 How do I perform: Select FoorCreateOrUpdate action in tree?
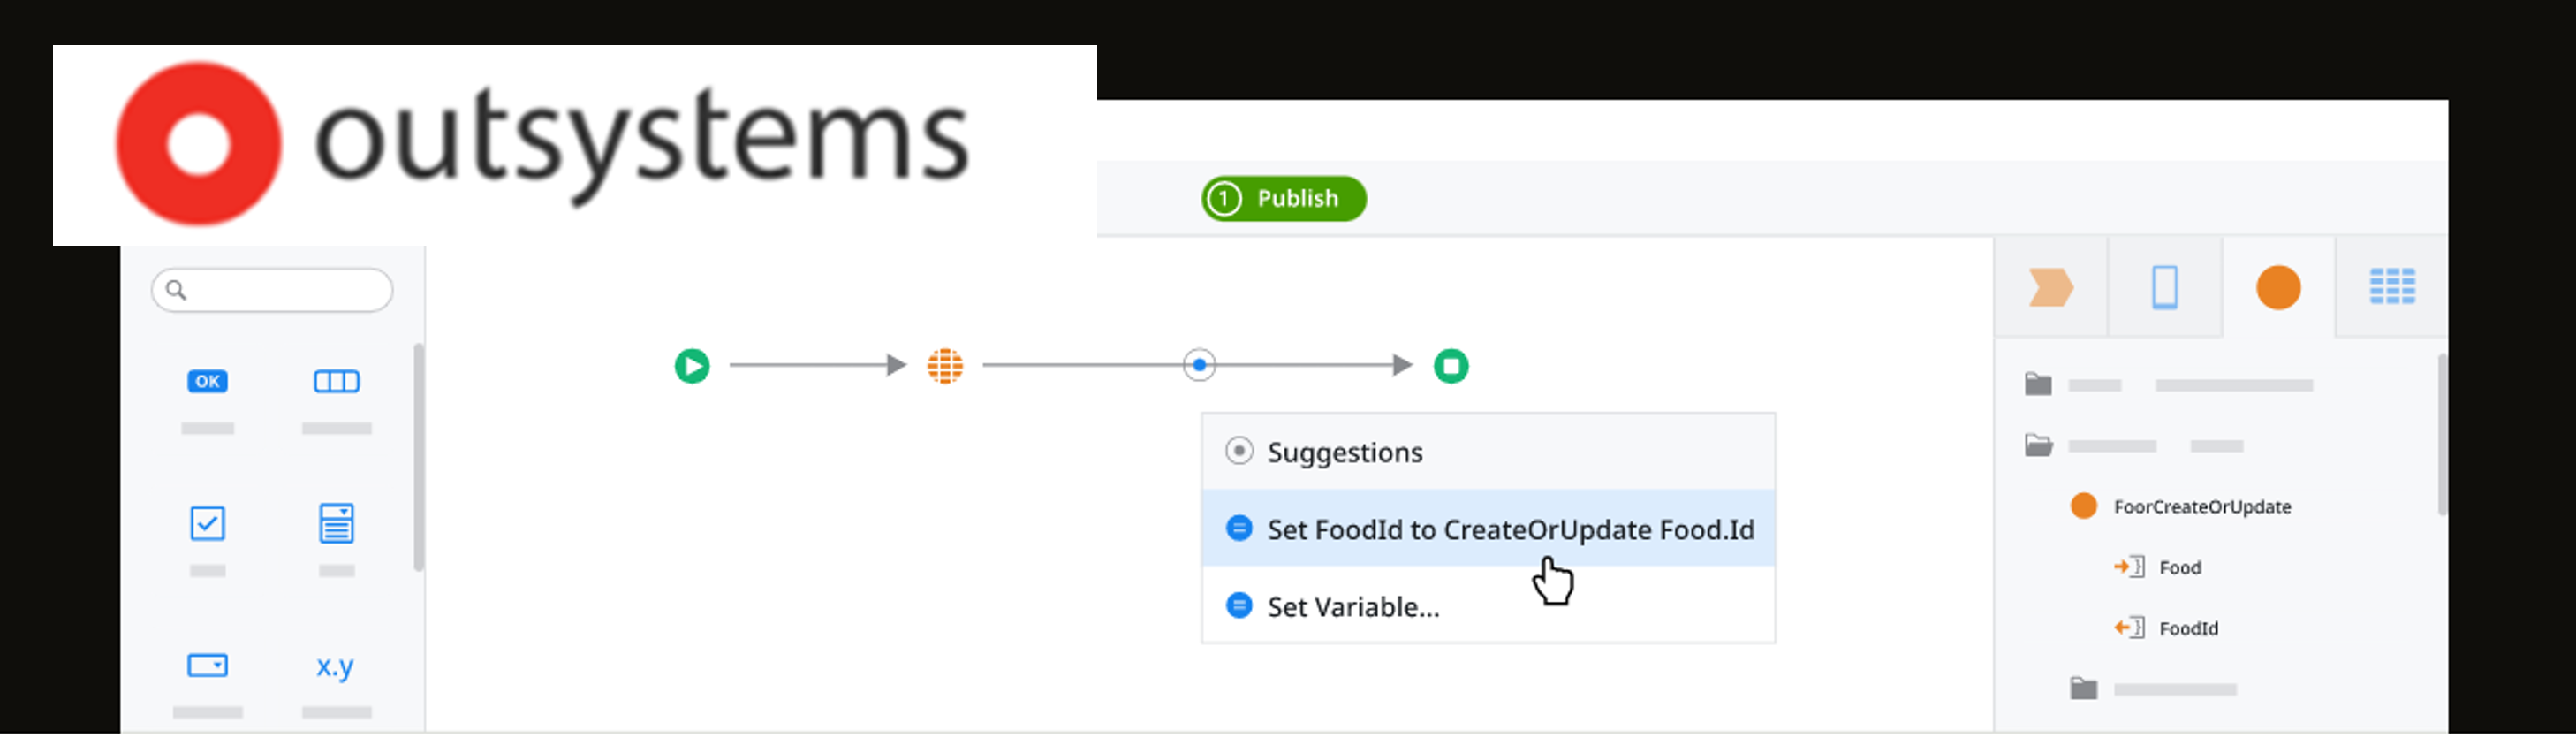(2201, 507)
